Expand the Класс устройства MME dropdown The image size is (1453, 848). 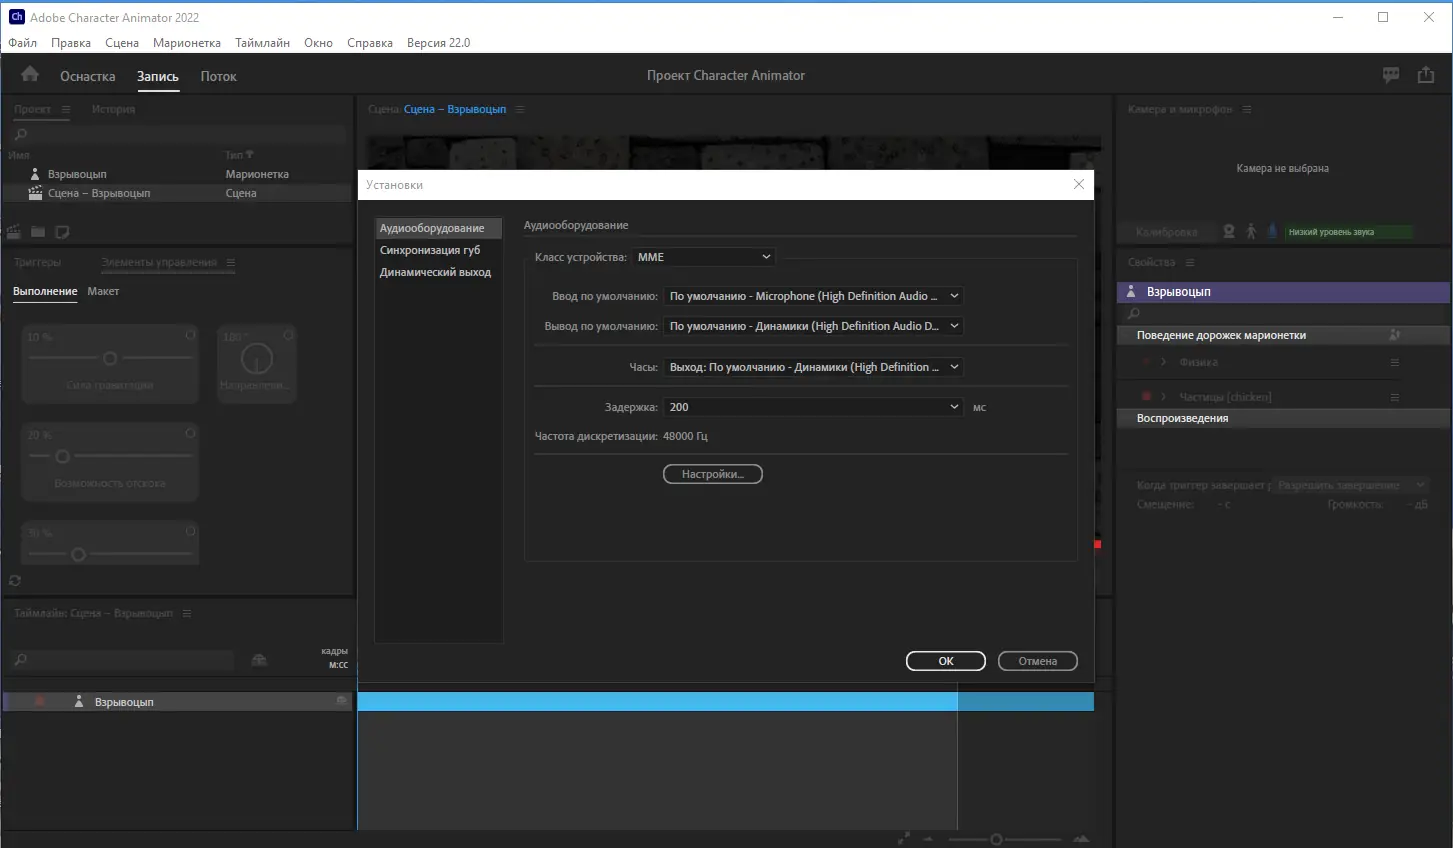click(x=704, y=257)
